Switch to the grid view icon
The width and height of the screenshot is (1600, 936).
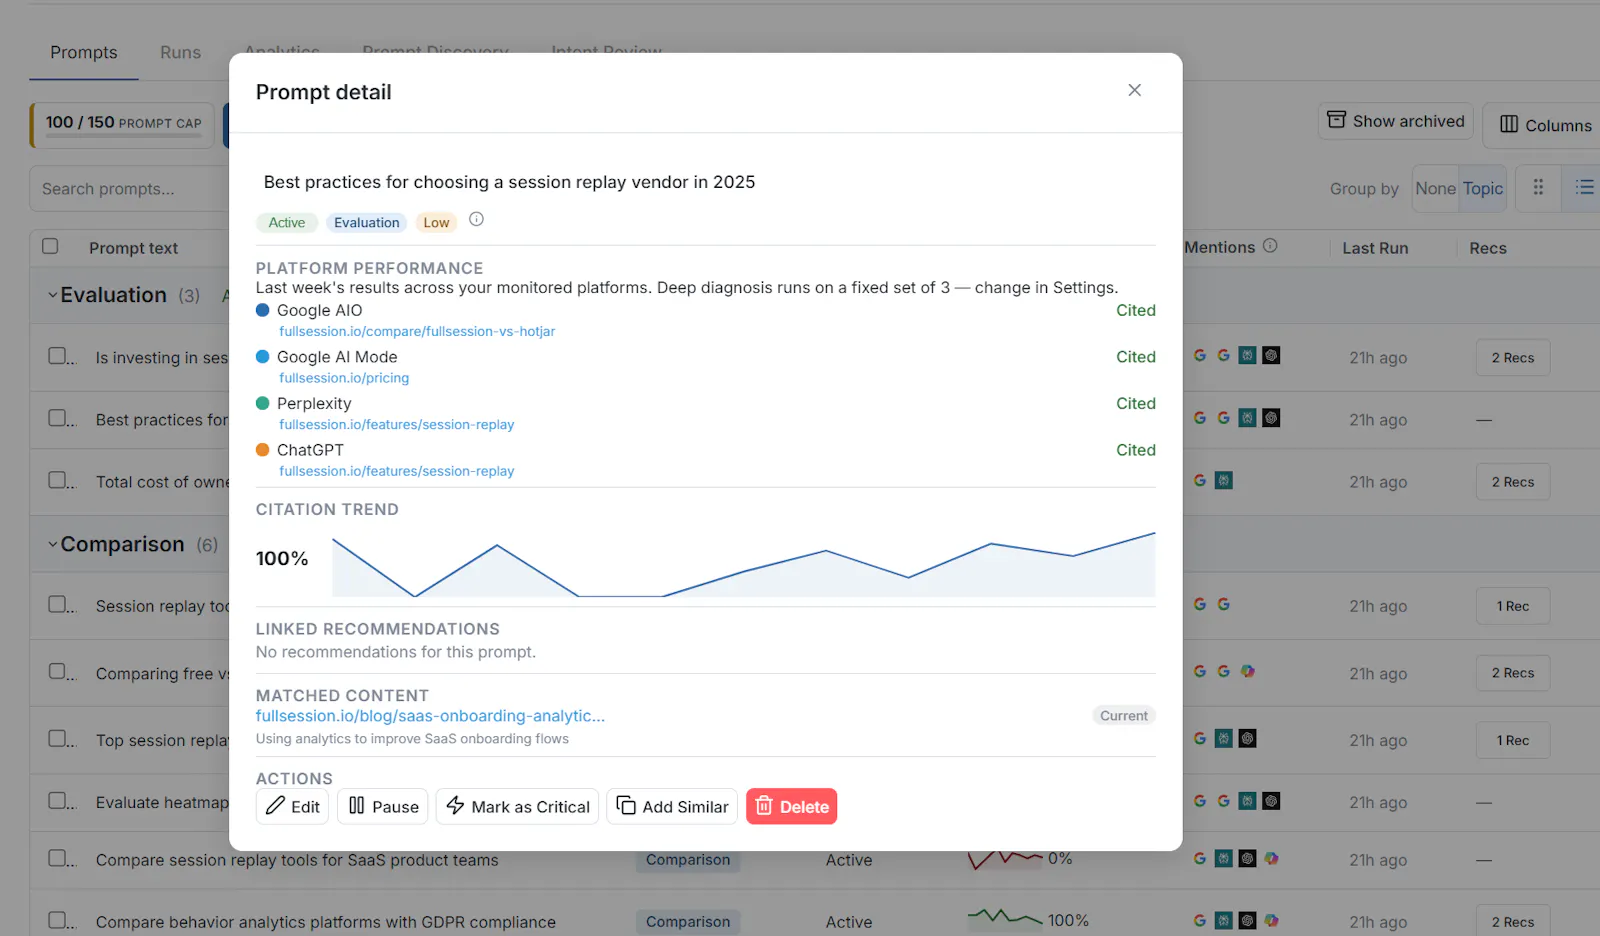[1538, 187]
